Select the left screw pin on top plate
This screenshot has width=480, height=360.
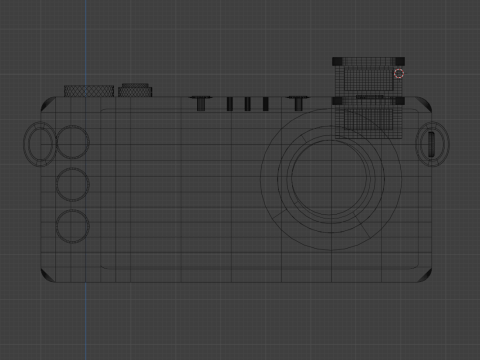[200, 103]
